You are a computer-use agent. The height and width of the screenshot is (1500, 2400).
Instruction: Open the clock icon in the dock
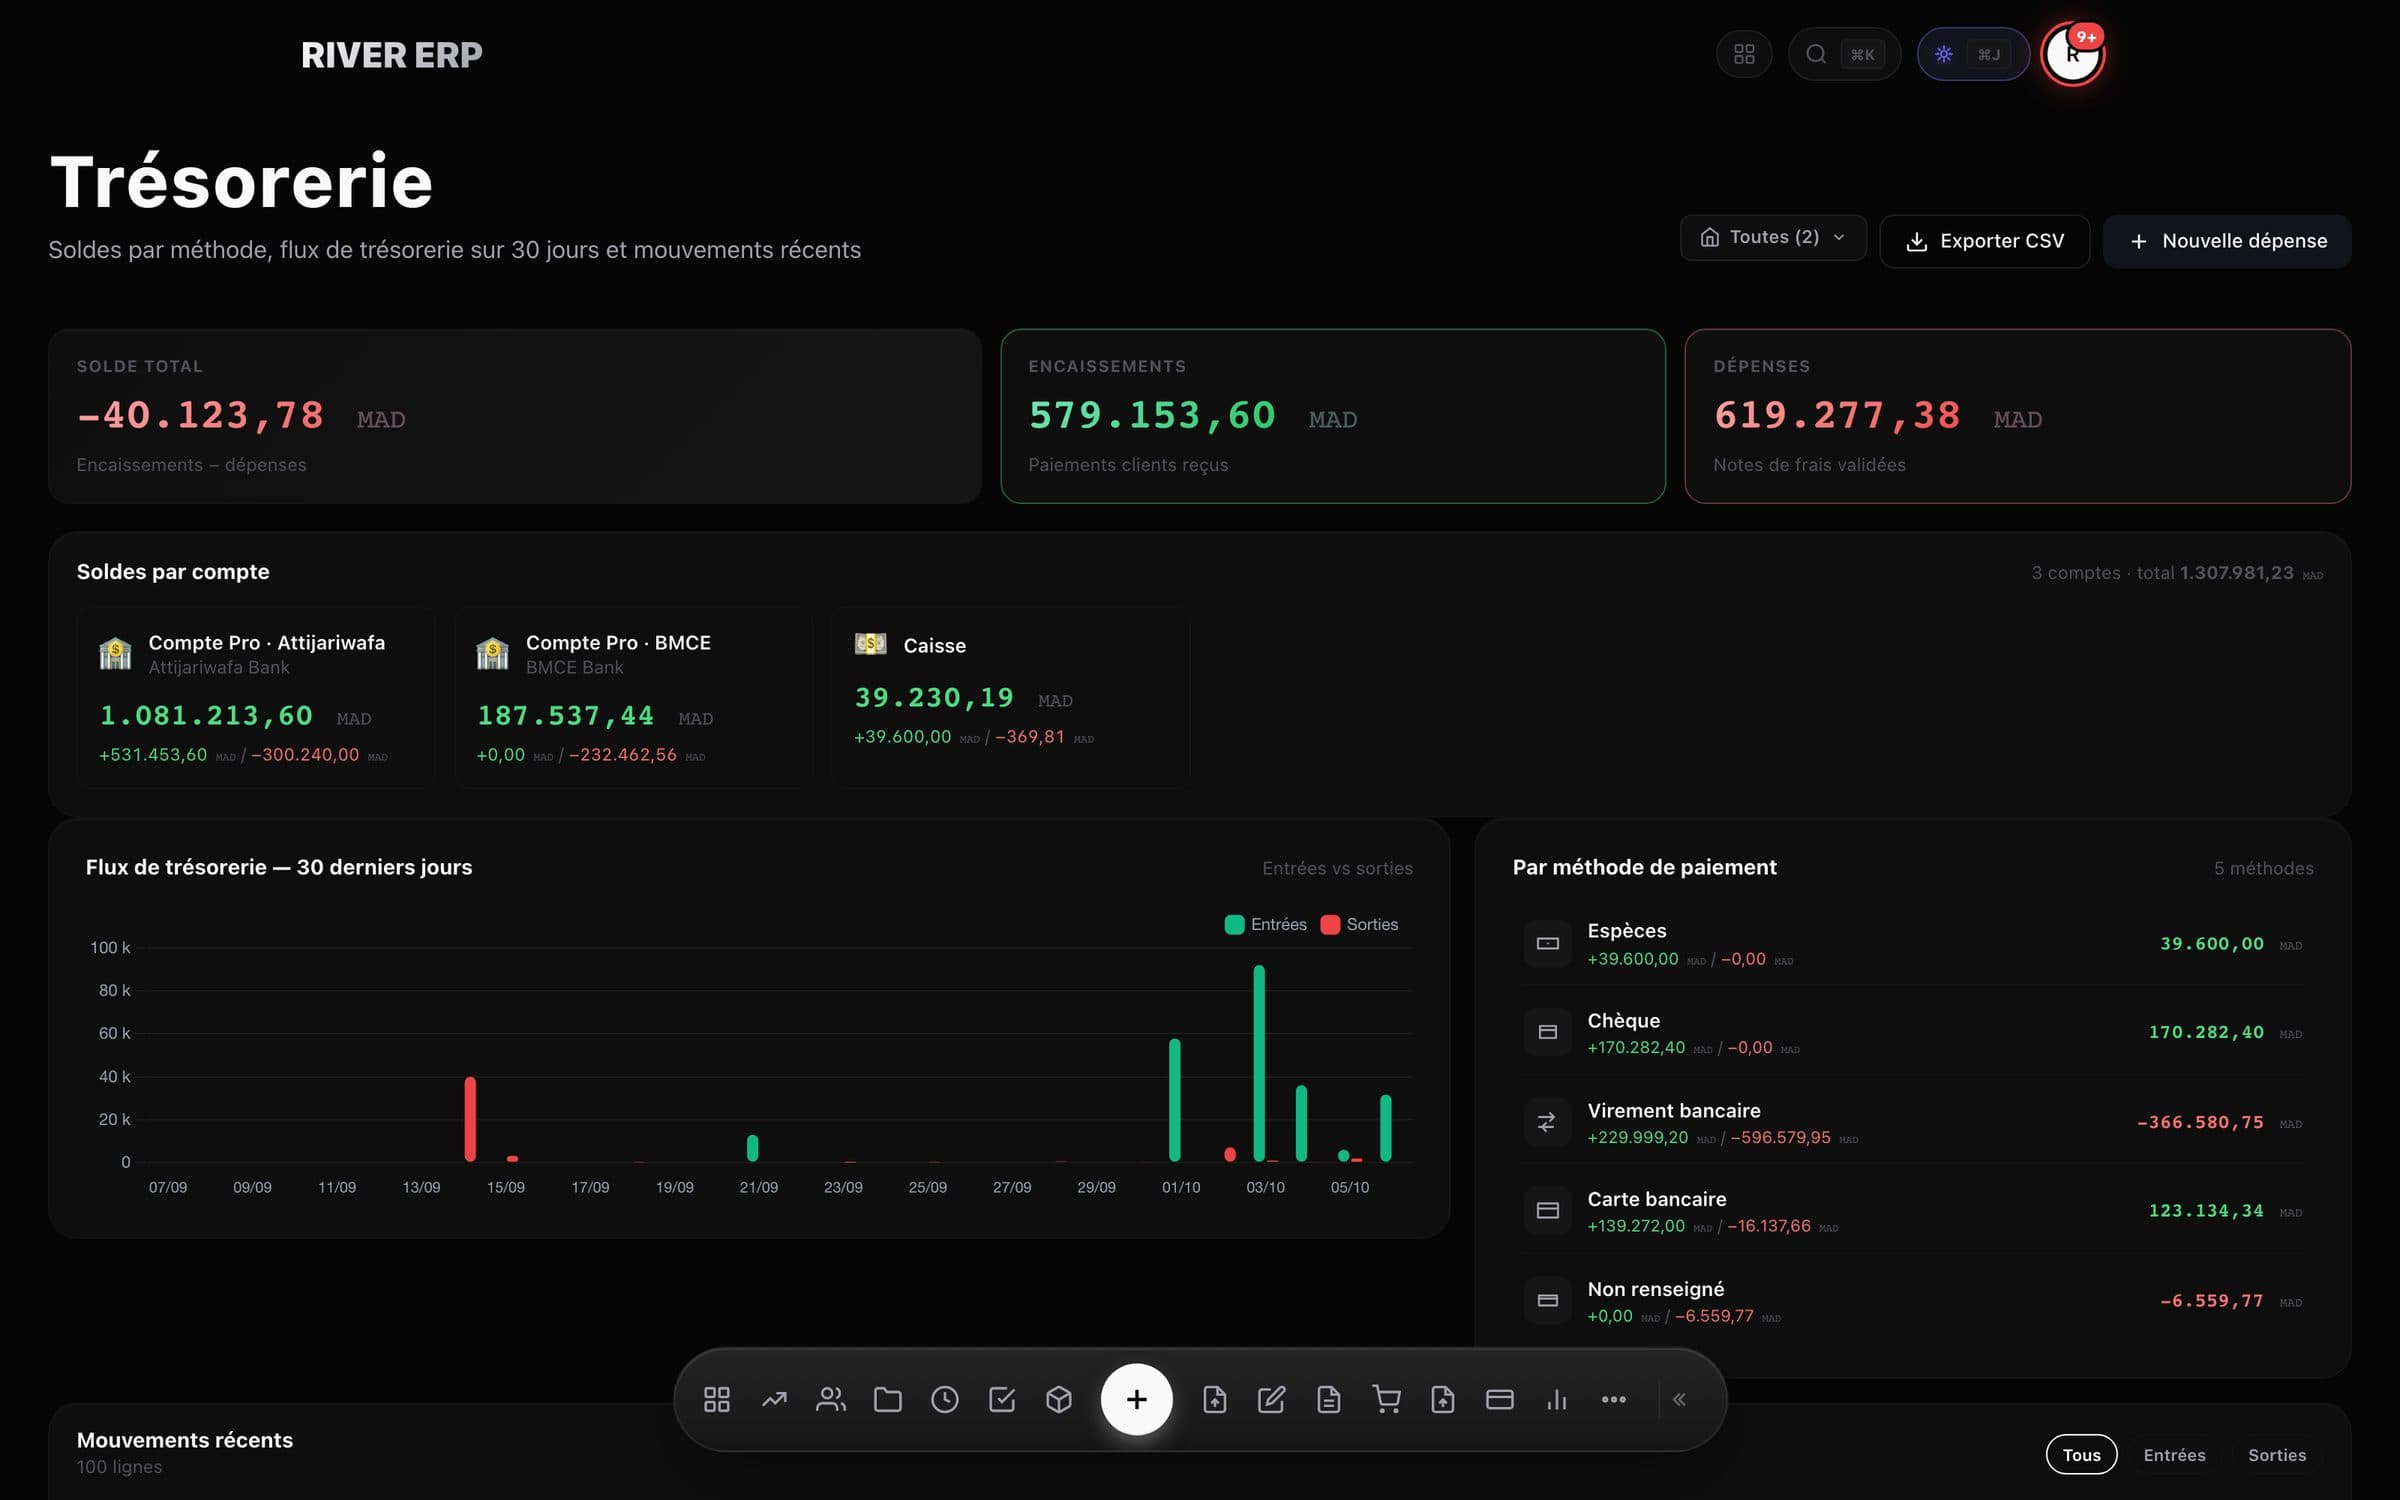tap(945, 1399)
